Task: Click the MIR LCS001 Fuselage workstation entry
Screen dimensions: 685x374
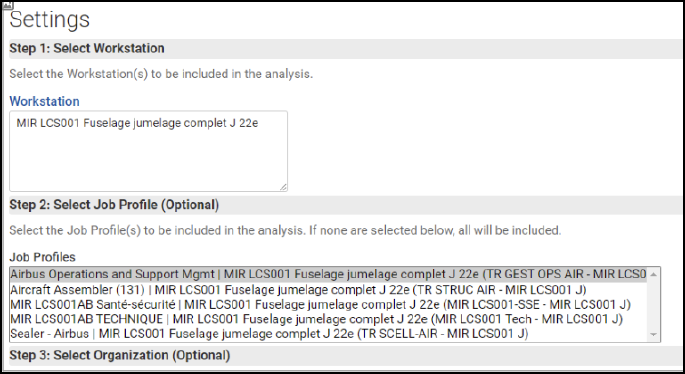Action: 137,123
